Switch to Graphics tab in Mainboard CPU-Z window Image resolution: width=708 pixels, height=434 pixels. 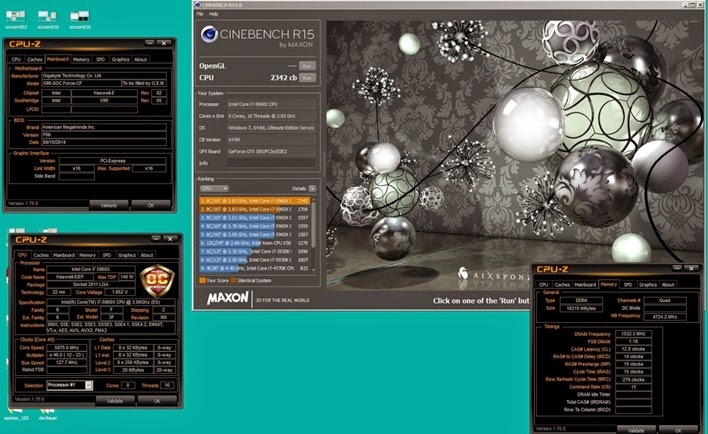(121, 59)
